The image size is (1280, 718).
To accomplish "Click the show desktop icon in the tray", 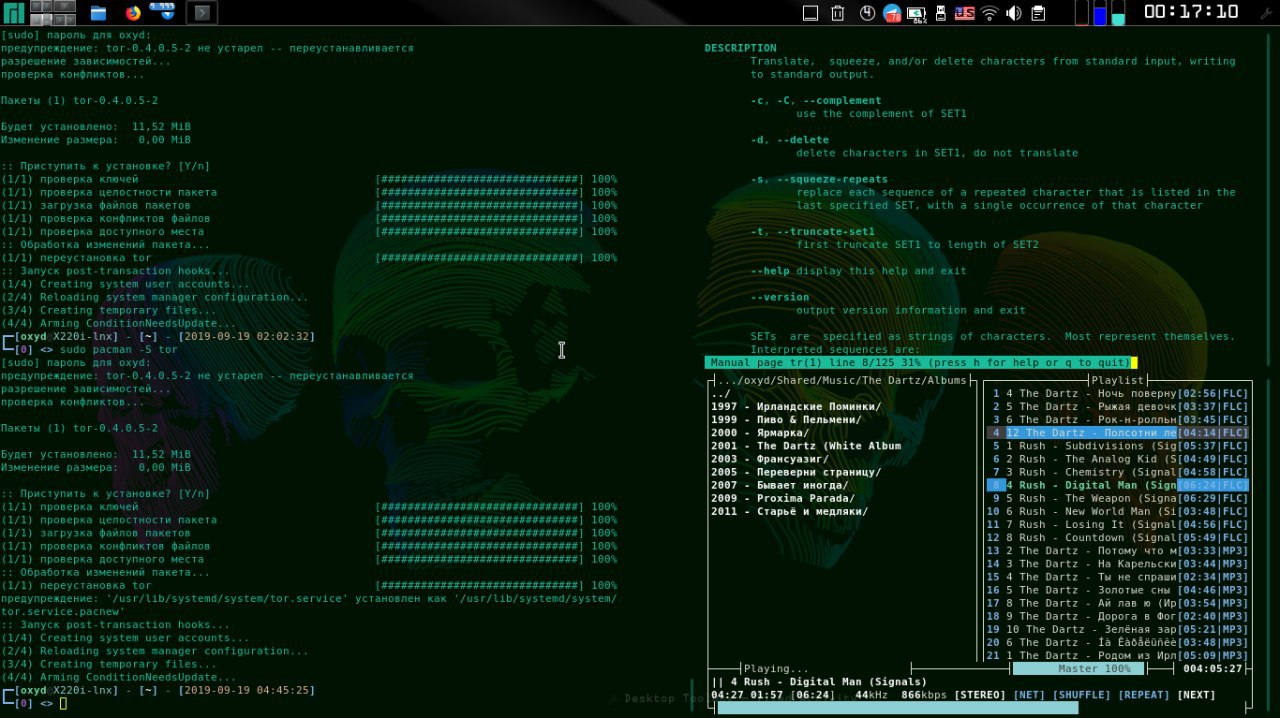I will point(811,13).
